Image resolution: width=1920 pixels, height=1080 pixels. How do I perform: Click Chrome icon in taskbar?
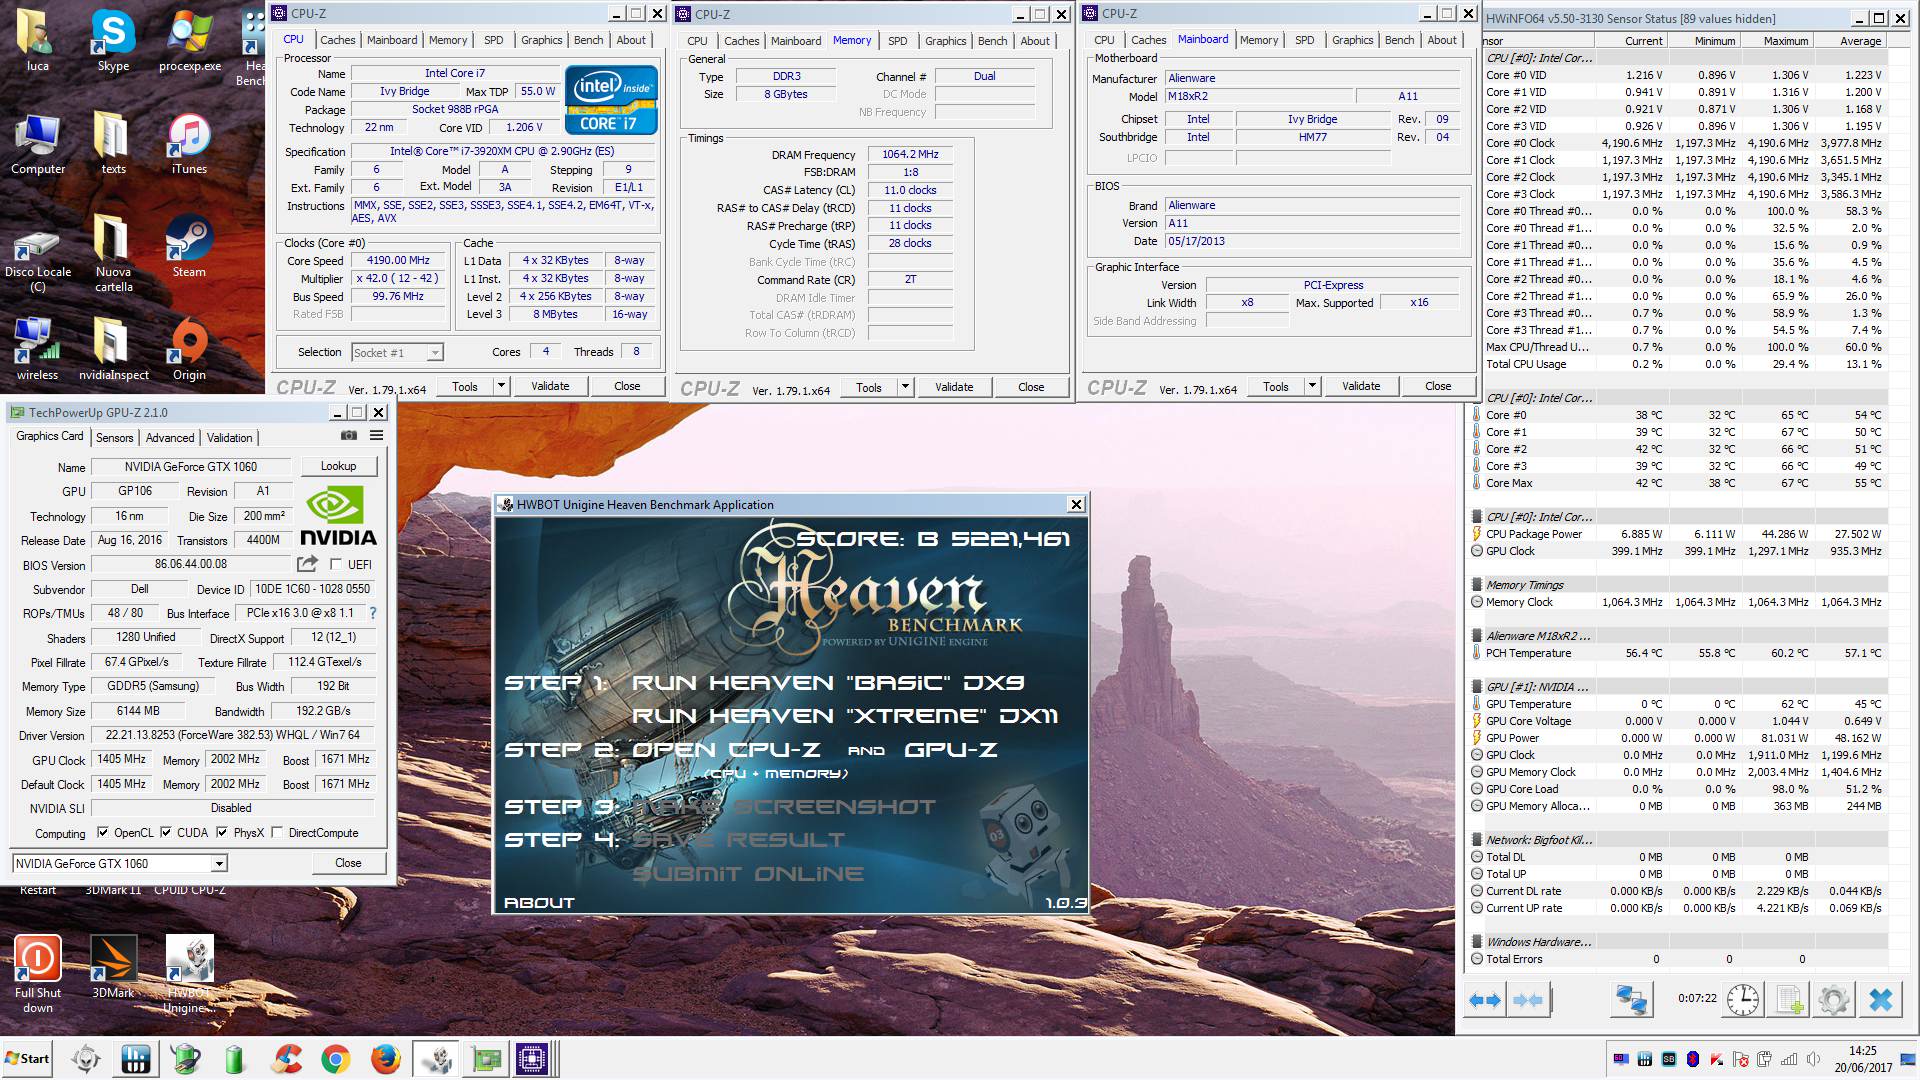336,1059
